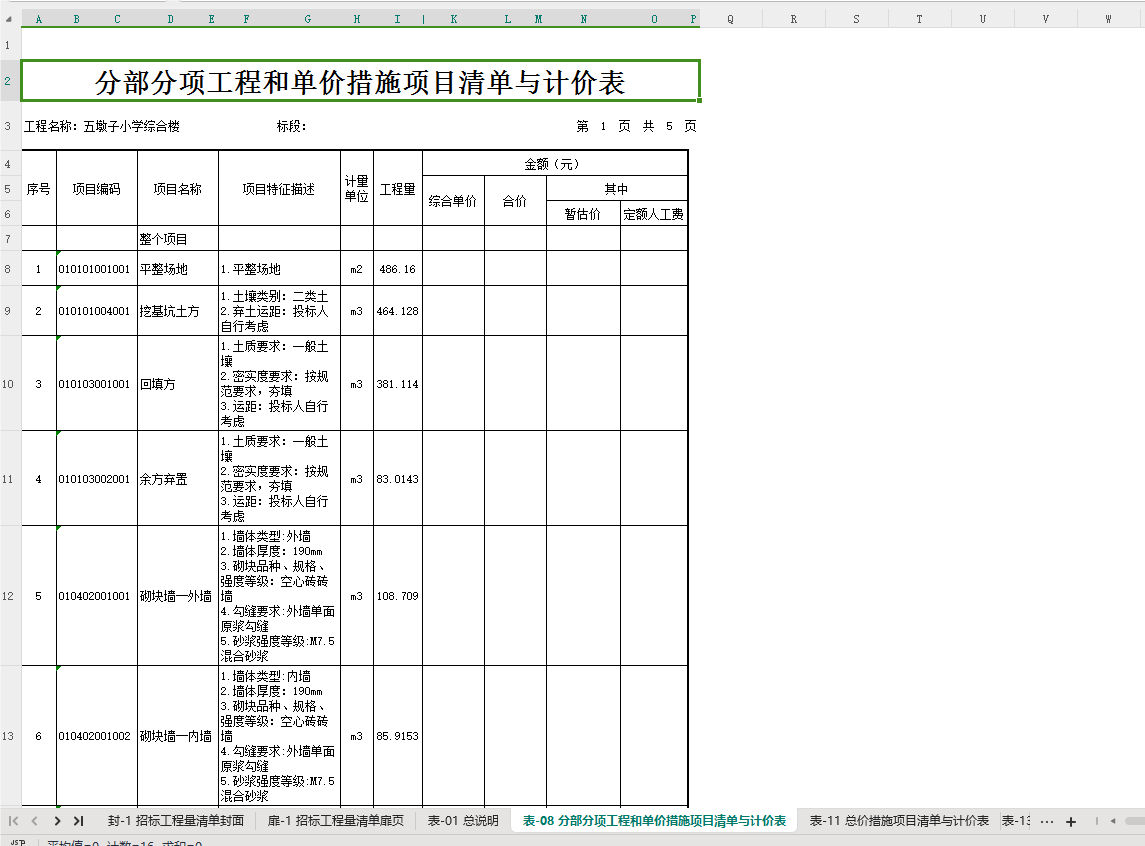Open the 封-1 招标工程量清单封面 sheet tab
Viewport: 1145px width, 846px height.
point(176,821)
